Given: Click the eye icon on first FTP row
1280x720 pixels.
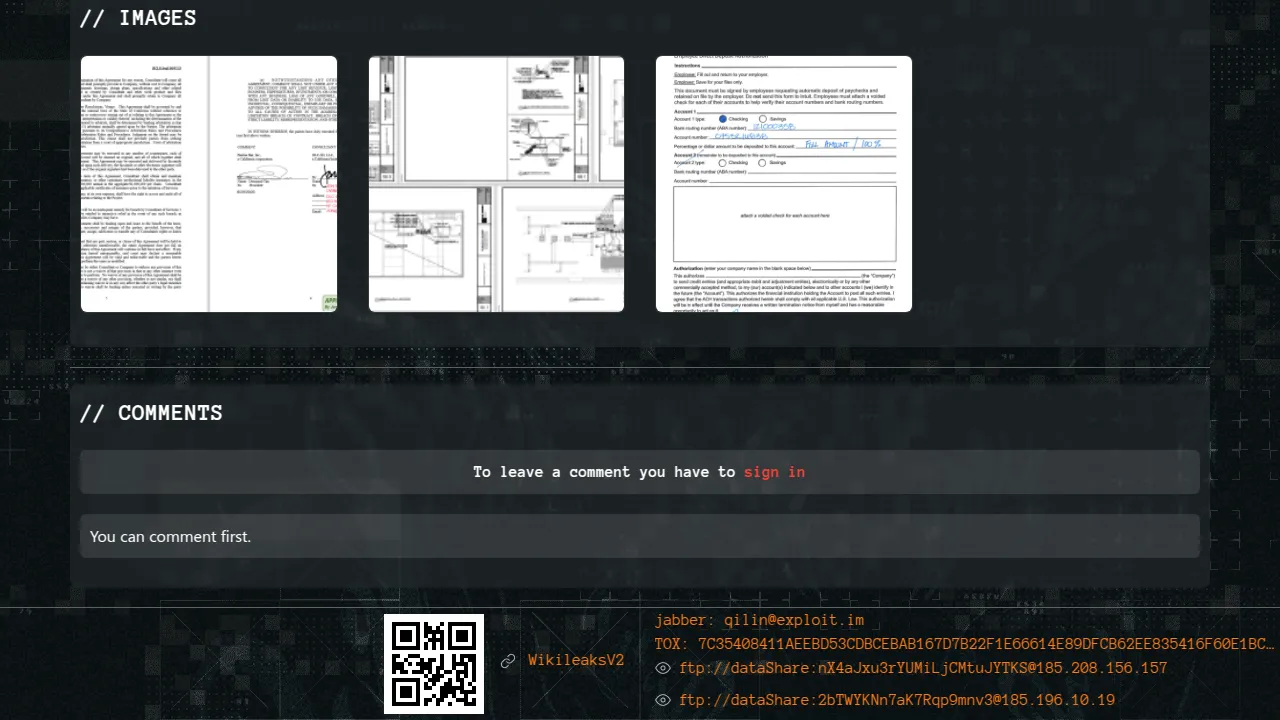Looking at the screenshot, I should [x=662, y=669].
